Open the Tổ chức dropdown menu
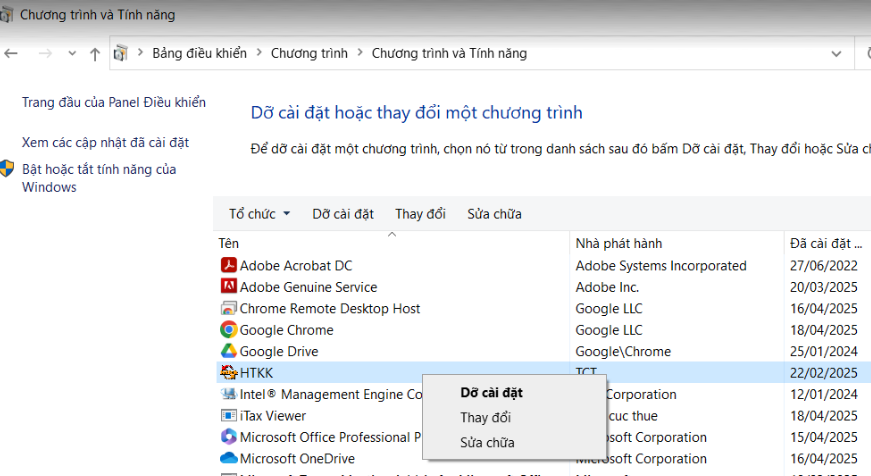 [259, 214]
